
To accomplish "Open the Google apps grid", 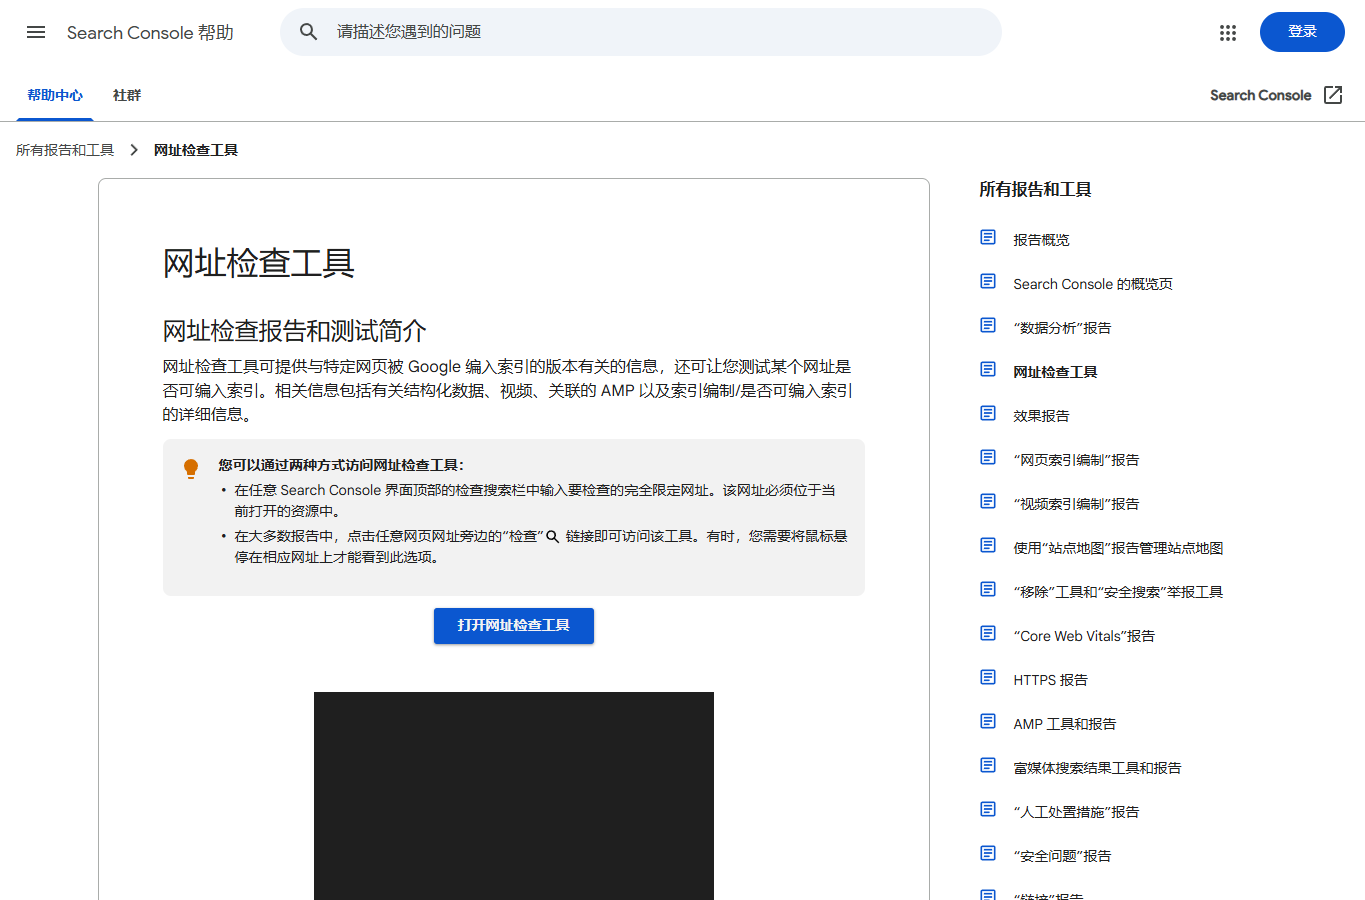I will click(1228, 33).
